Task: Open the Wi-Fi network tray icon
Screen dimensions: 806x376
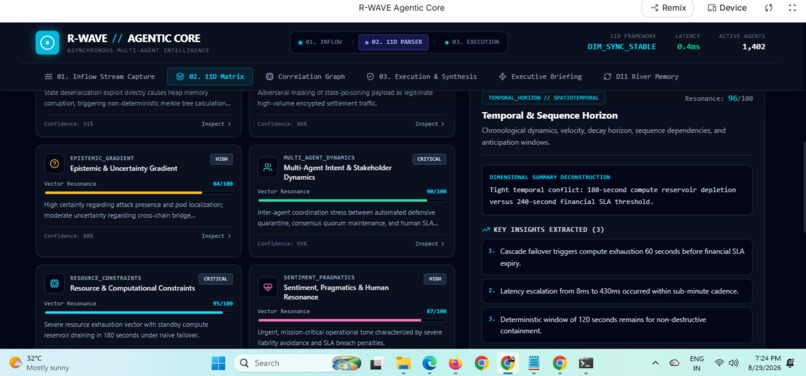Action: click(719, 363)
